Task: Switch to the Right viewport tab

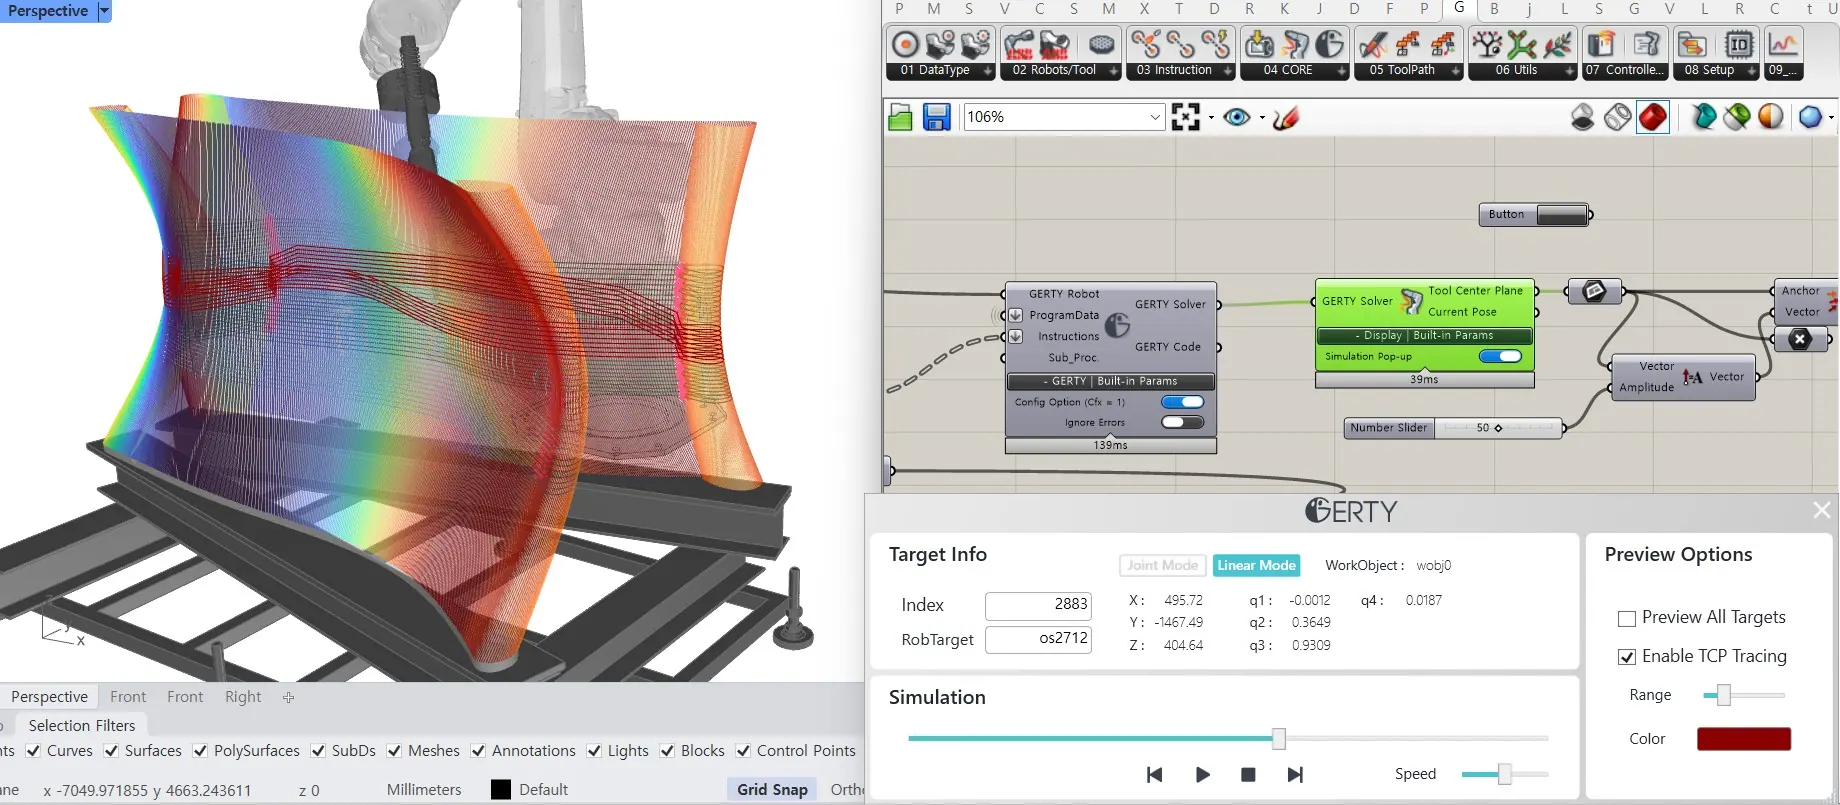Action: tap(243, 697)
